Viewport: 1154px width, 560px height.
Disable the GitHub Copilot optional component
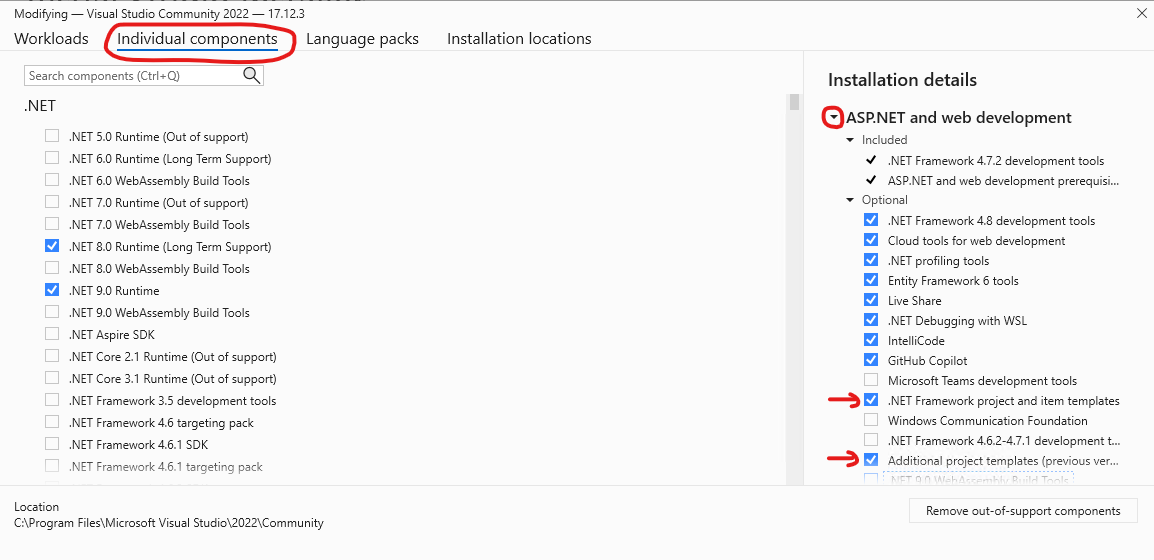(x=871, y=361)
